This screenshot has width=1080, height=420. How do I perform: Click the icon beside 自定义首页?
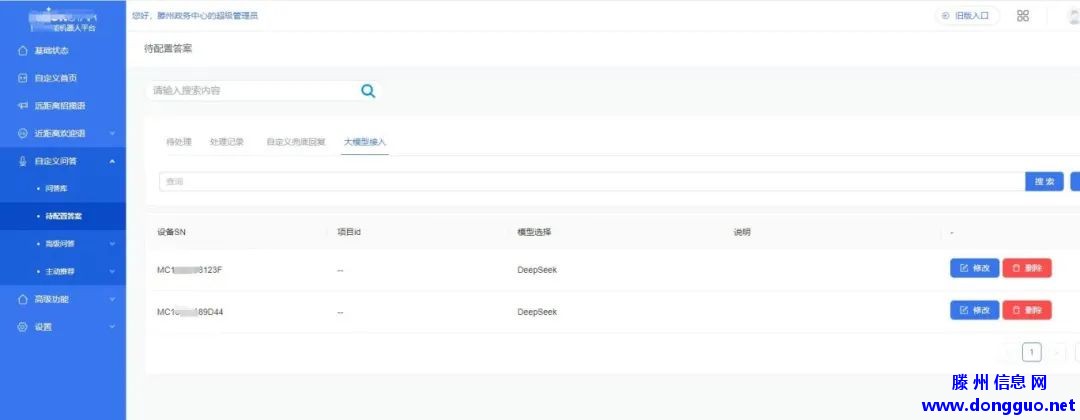tap(23, 78)
